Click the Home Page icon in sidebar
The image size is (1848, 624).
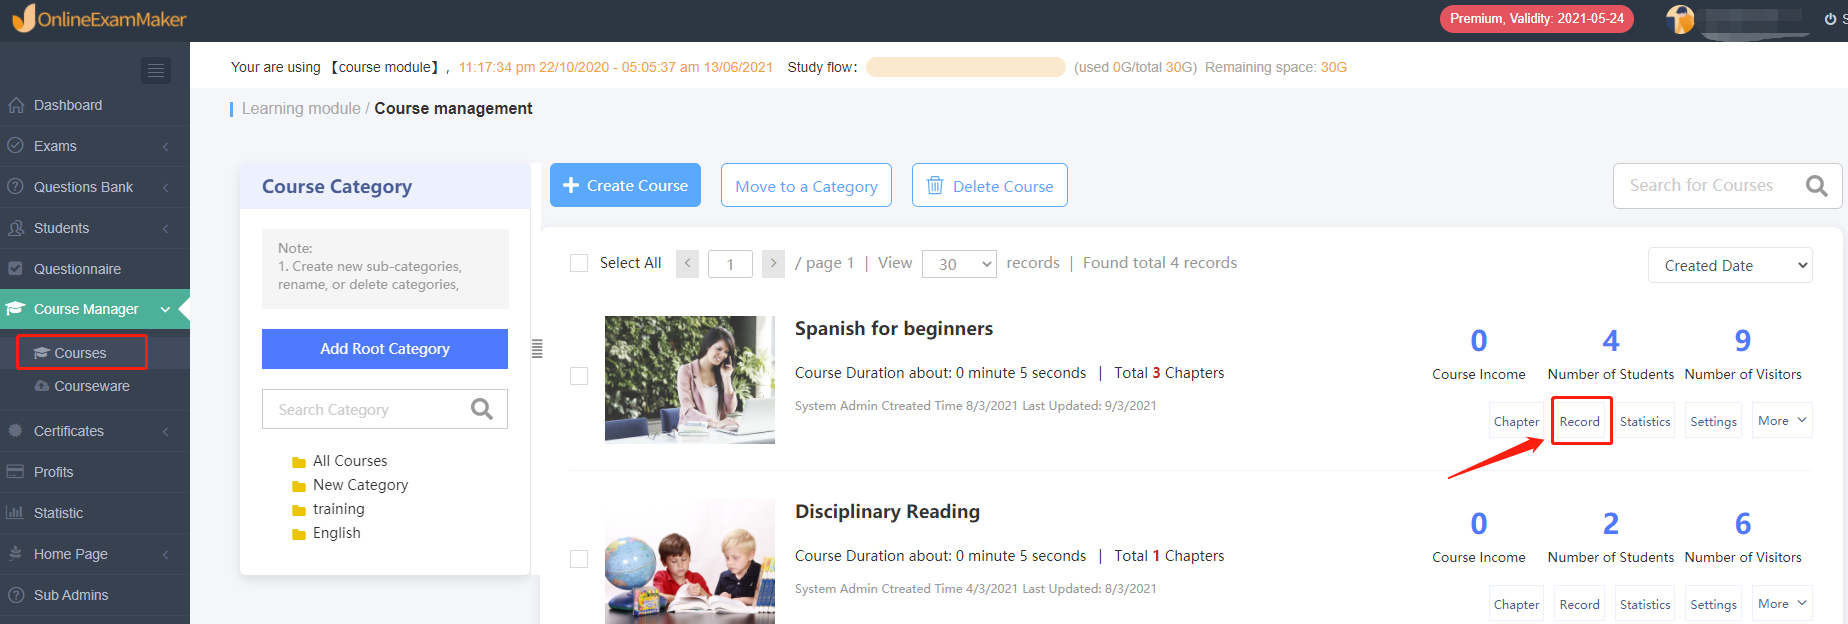coord(16,554)
